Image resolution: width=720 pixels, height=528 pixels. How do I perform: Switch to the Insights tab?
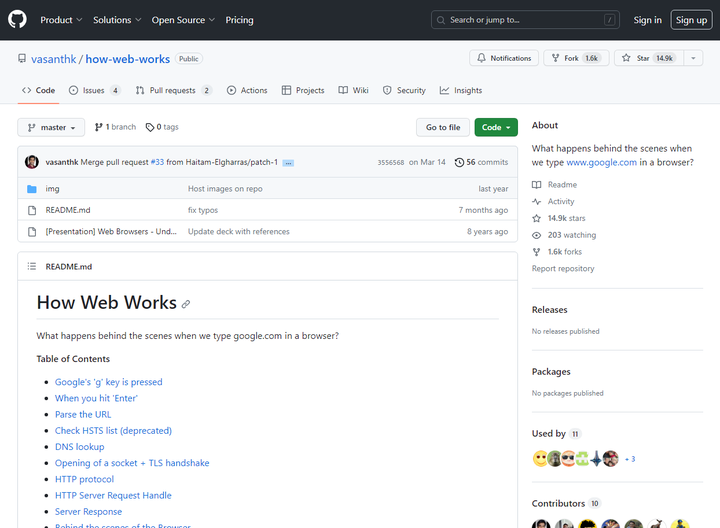(x=461, y=90)
